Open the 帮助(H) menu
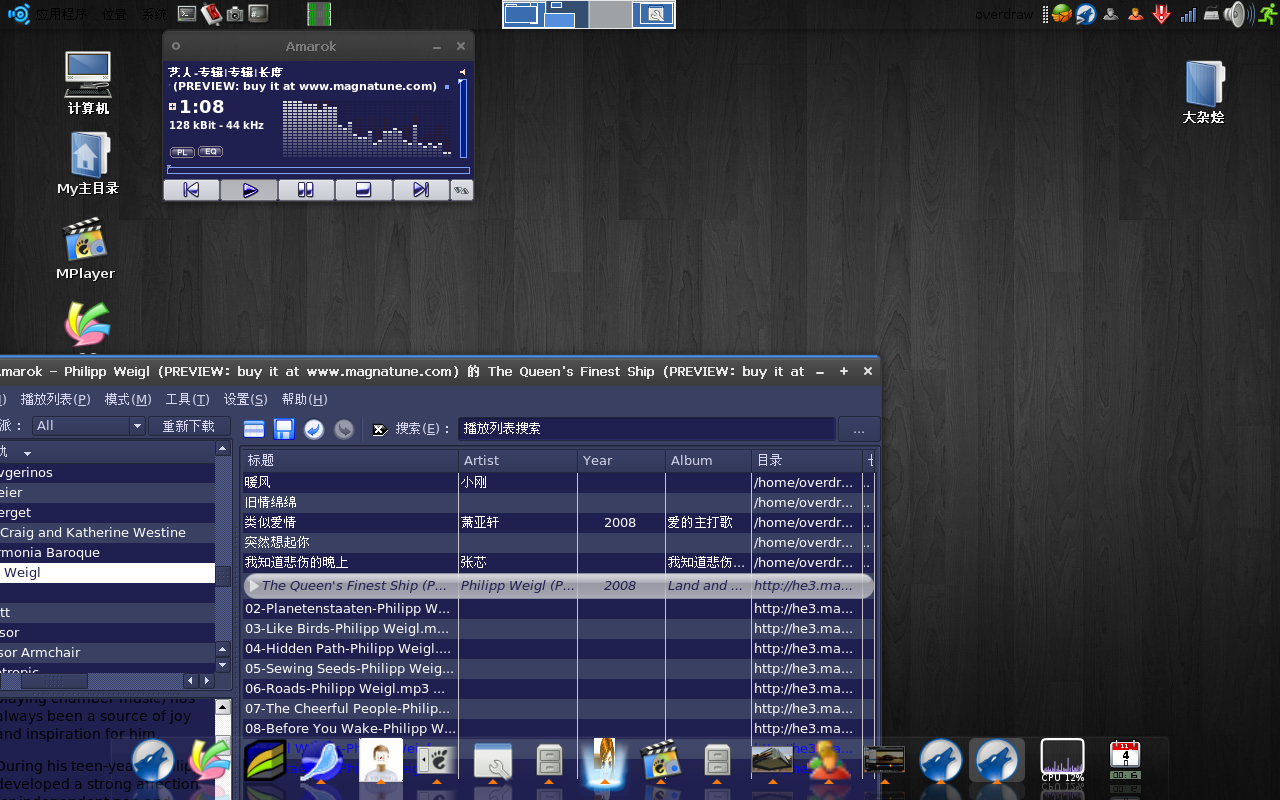Viewport: 1280px width, 800px height. 304,399
